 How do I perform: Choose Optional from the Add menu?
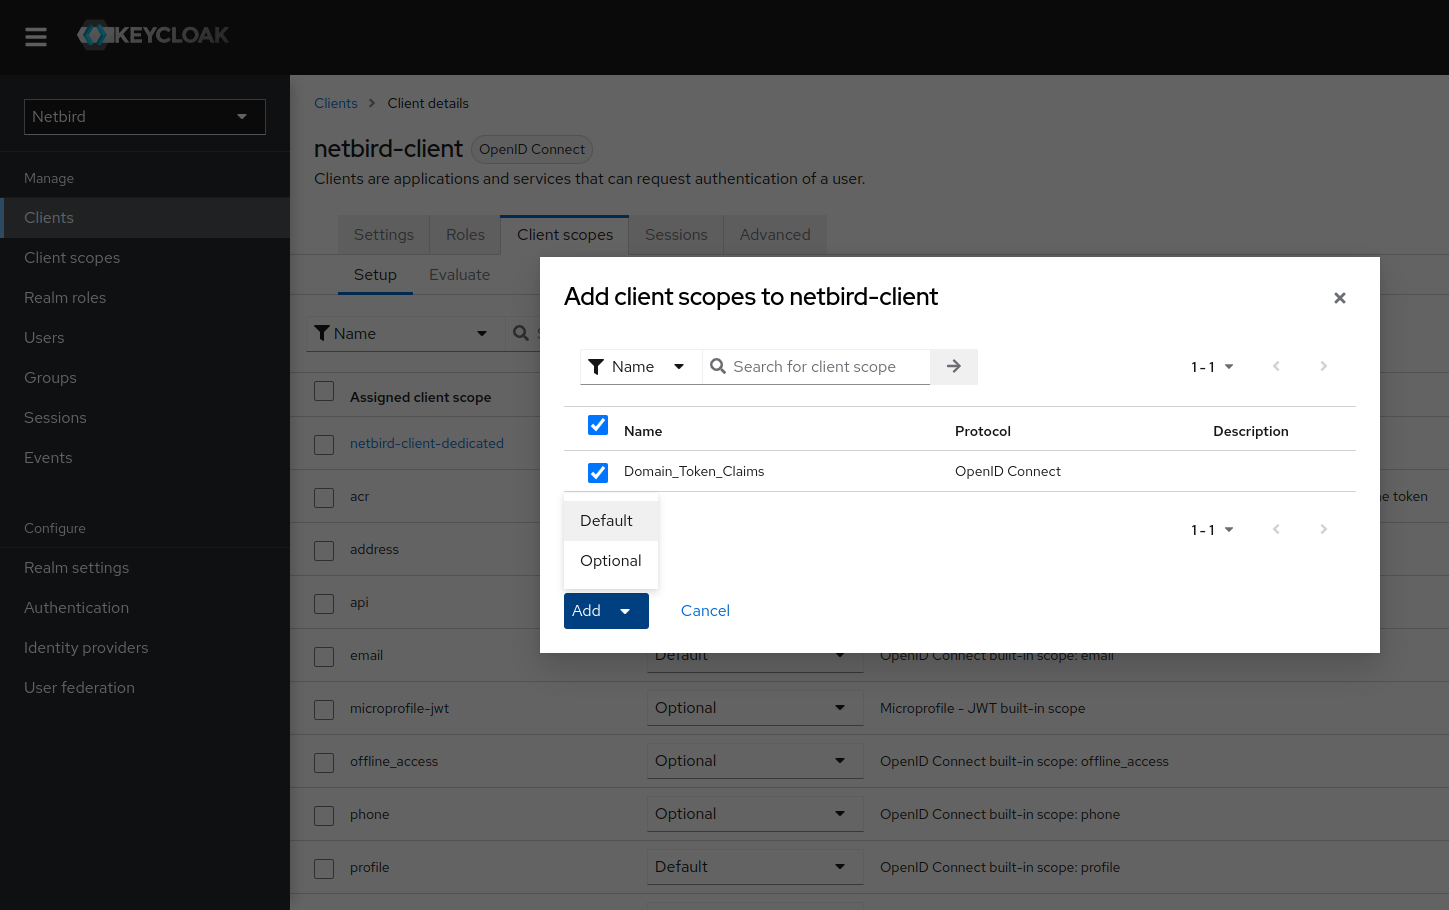click(610, 561)
